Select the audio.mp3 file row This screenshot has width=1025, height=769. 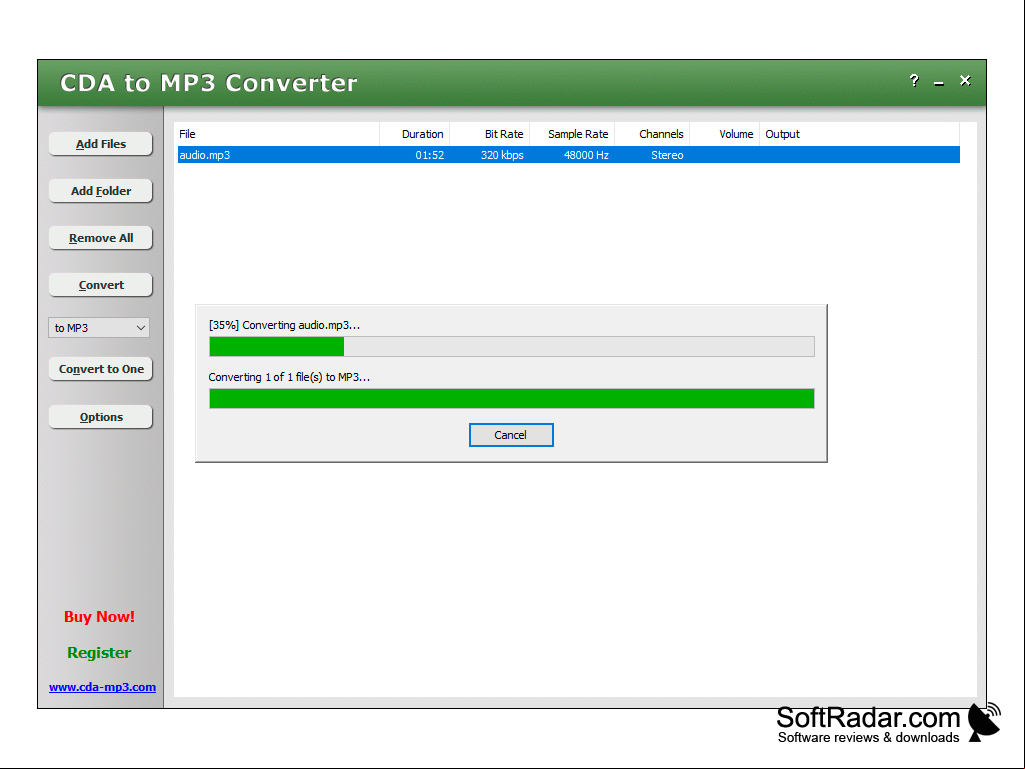pyautogui.click(x=569, y=155)
